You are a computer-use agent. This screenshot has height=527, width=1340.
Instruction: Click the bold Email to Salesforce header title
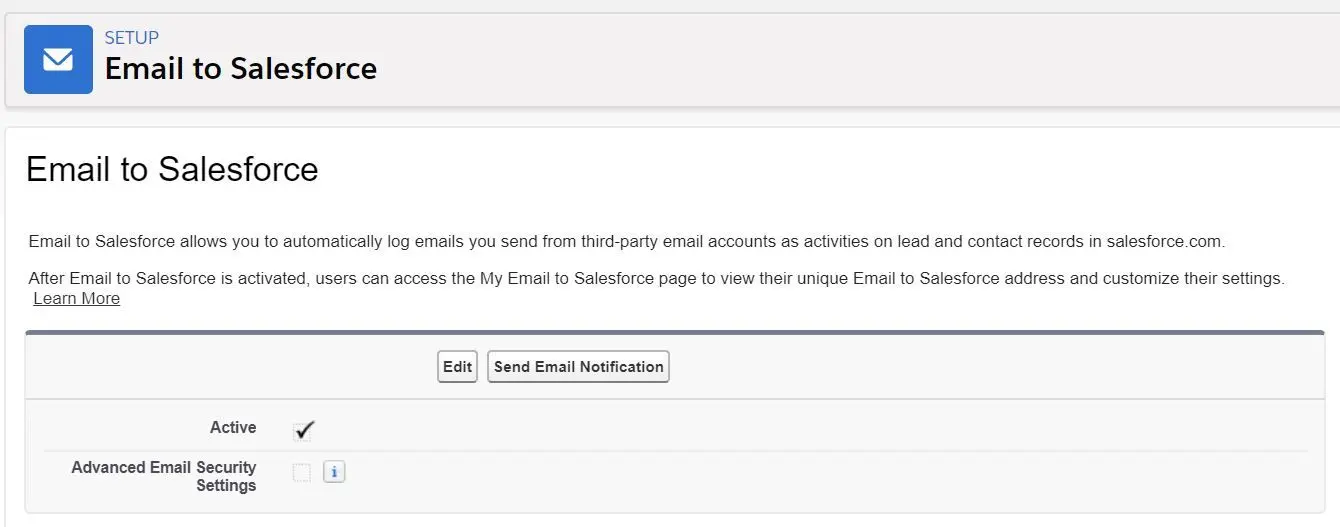[241, 69]
